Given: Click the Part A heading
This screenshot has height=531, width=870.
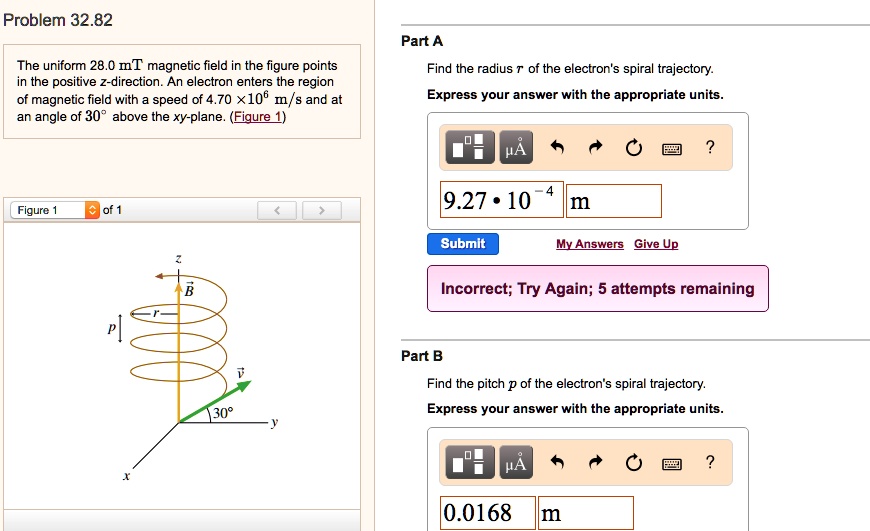Looking at the screenshot, I should [422, 41].
